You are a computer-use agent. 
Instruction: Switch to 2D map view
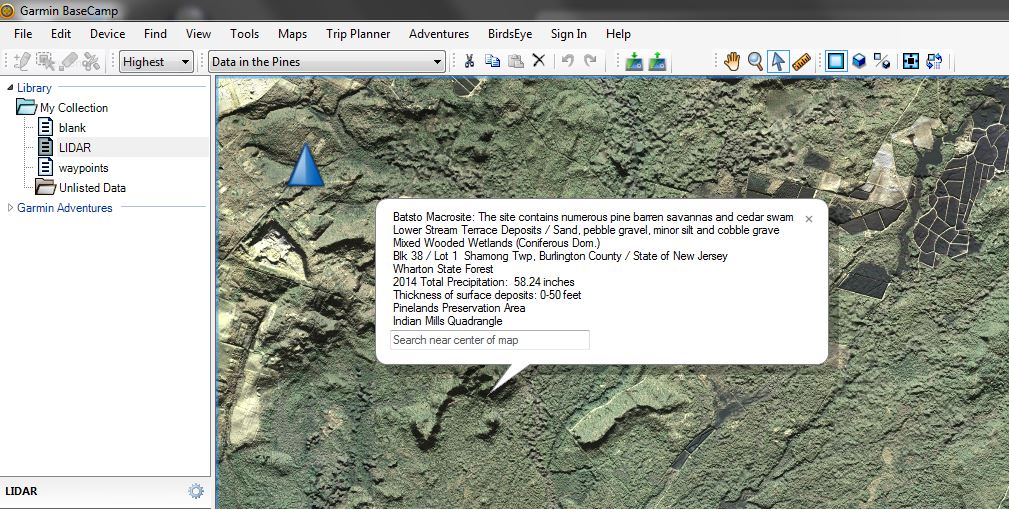tap(835, 61)
